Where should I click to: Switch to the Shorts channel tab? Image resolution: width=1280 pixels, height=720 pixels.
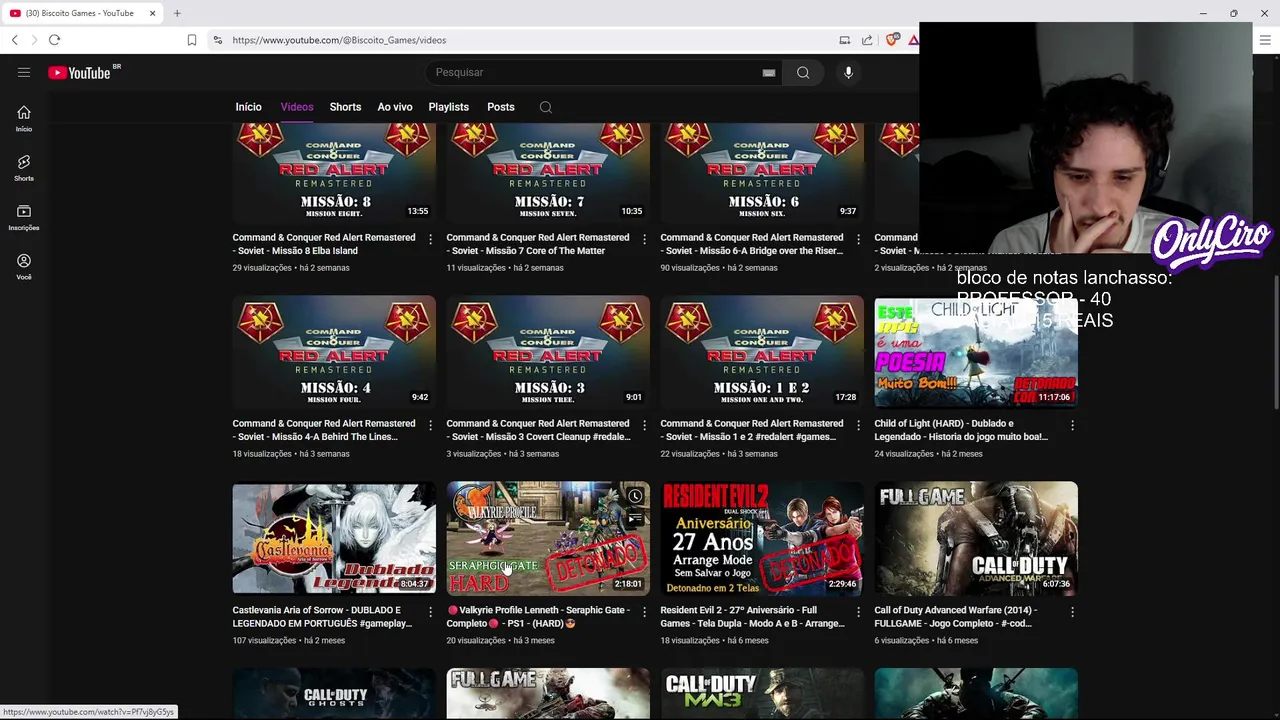tap(345, 107)
